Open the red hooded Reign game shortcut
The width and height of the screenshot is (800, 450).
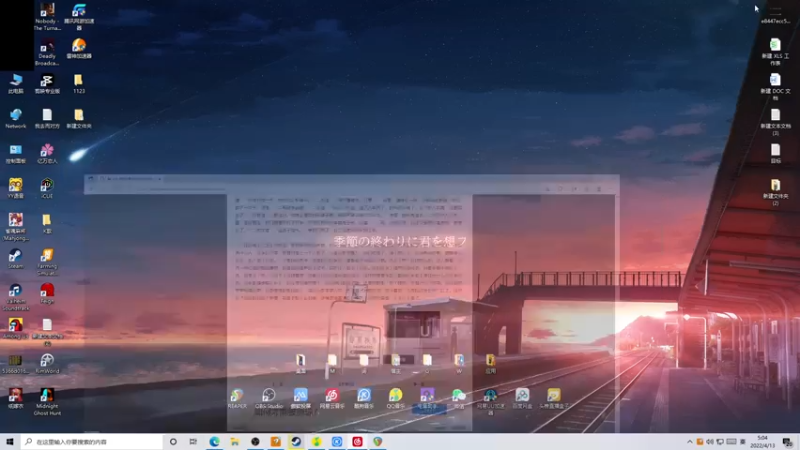[x=47, y=293]
